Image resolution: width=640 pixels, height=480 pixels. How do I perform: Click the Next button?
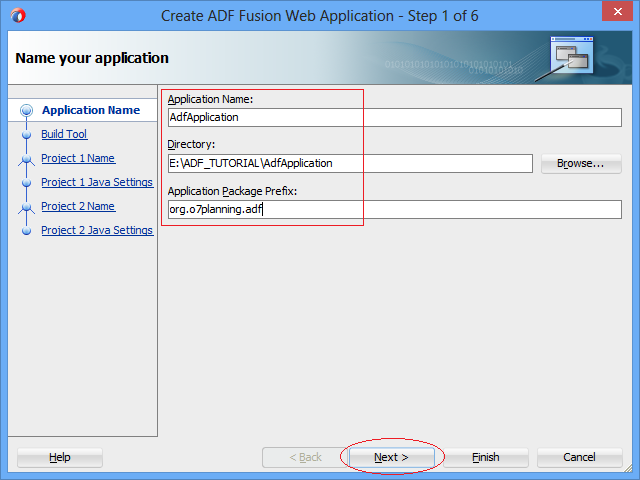(391, 457)
